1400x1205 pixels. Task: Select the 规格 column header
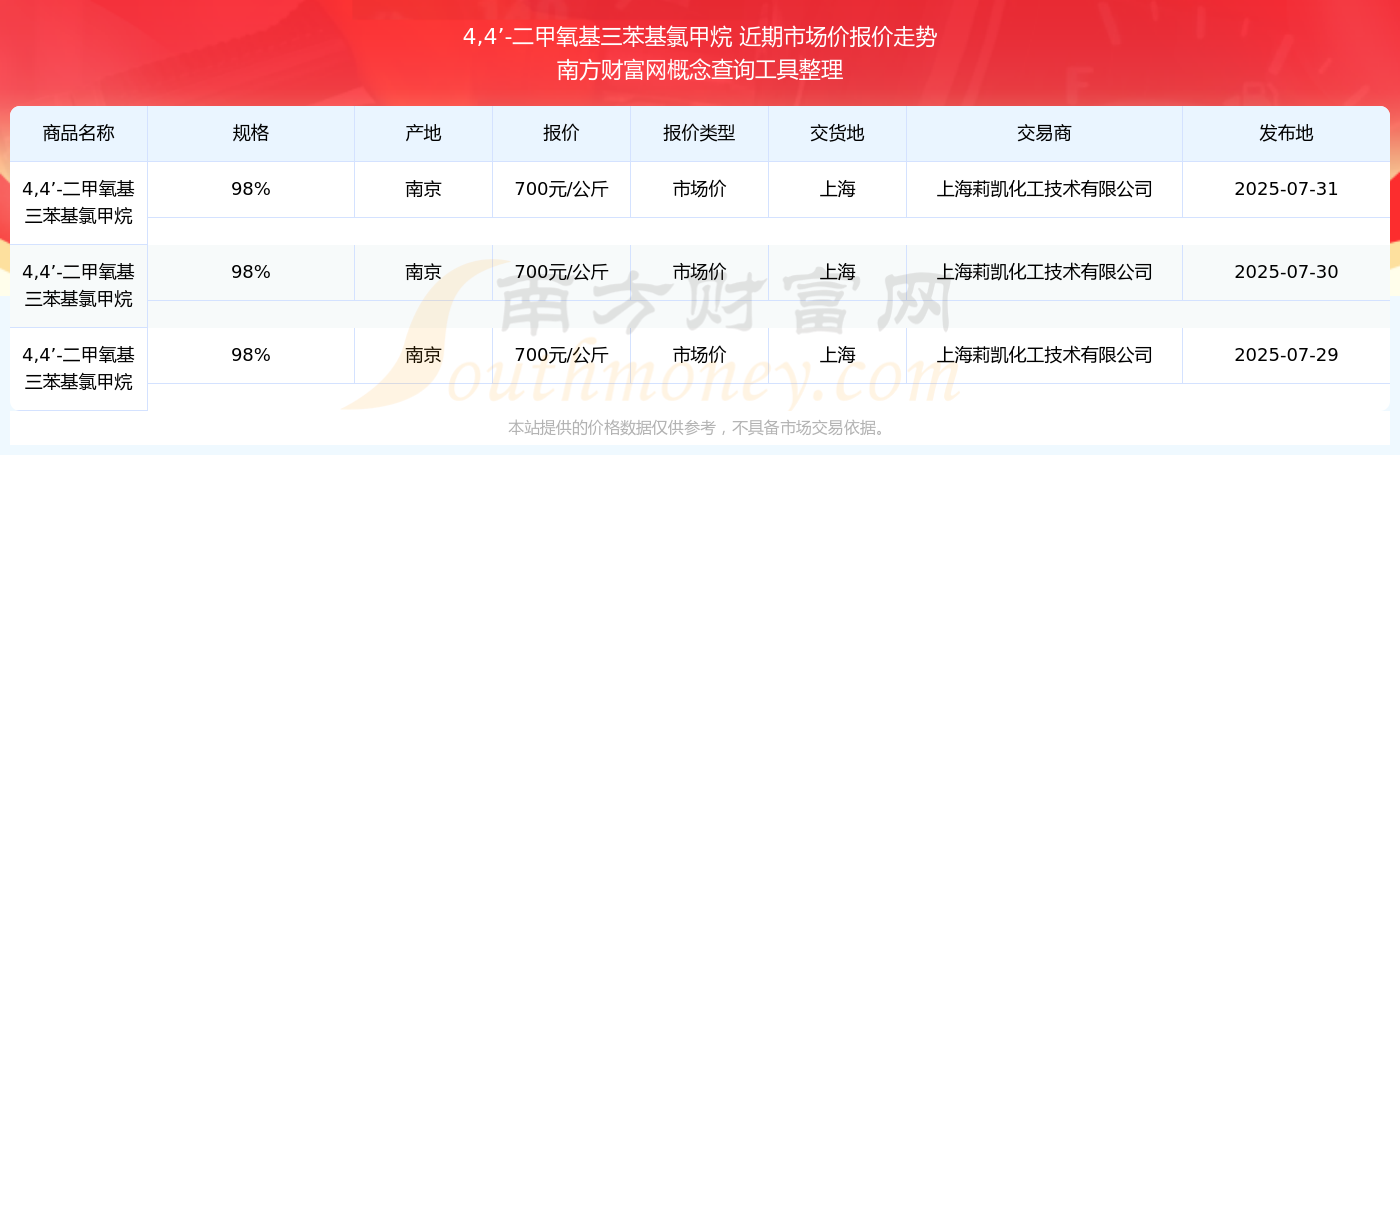[x=250, y=133]
